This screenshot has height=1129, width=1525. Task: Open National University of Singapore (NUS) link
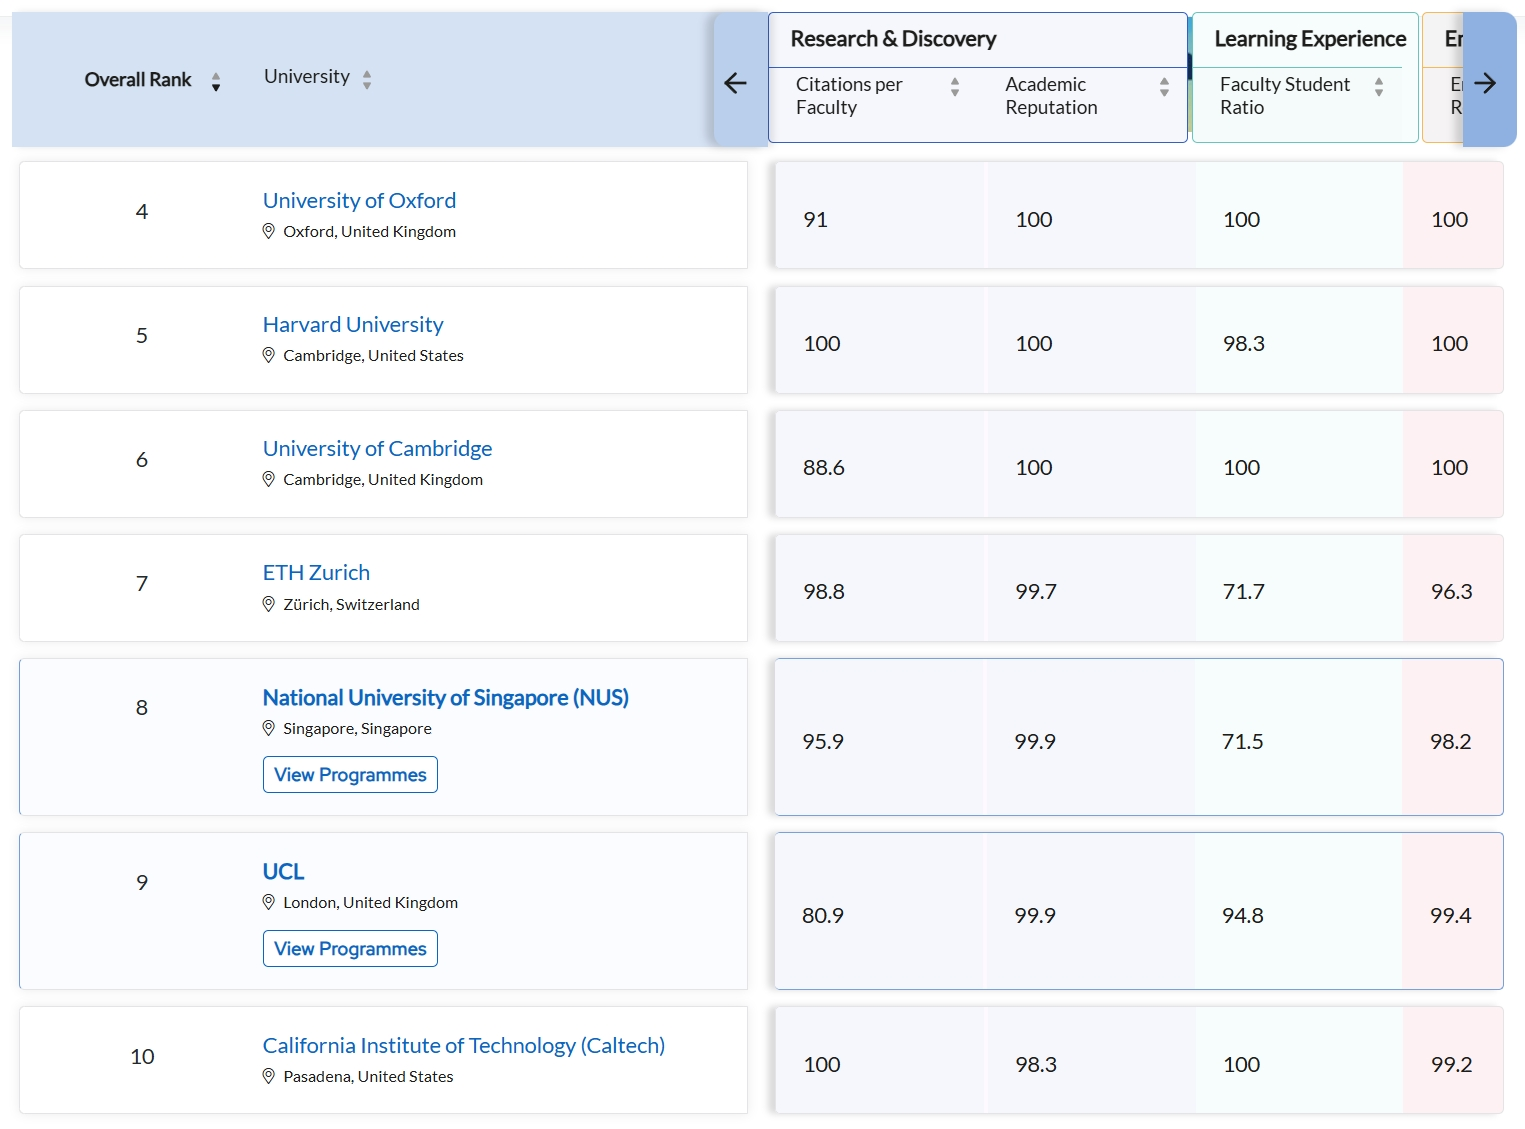(x=445, y=697)
